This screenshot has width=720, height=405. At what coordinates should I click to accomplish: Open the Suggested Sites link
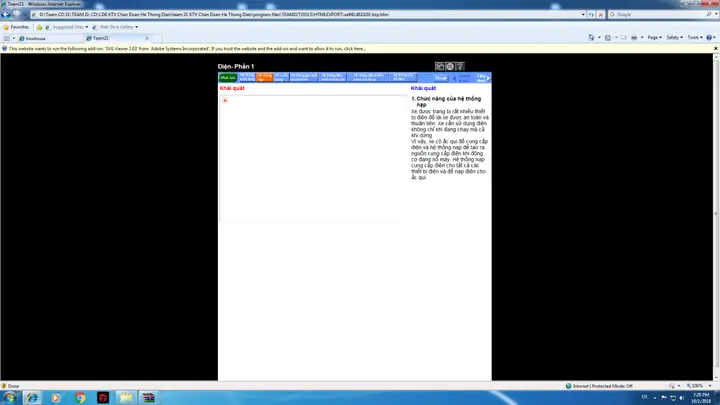click(x=67, y=27)
